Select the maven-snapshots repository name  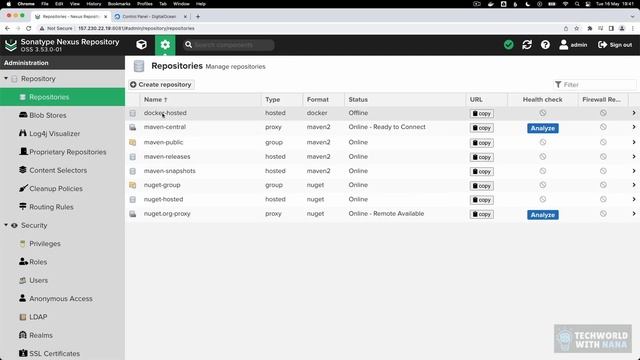(169, 171)
